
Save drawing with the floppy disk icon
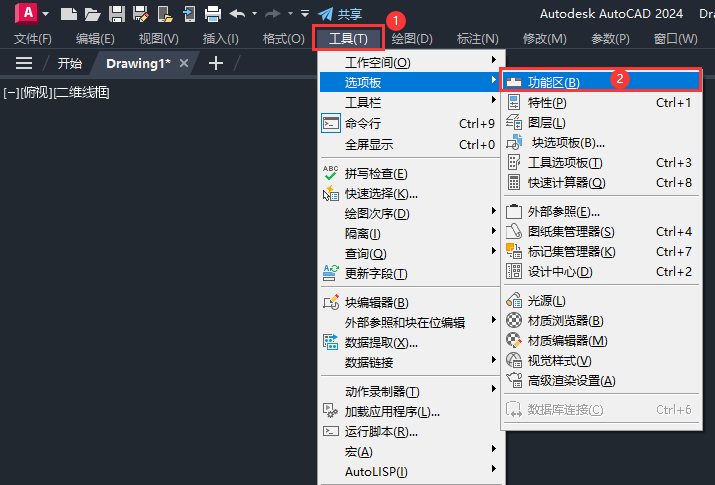[117, 14]
